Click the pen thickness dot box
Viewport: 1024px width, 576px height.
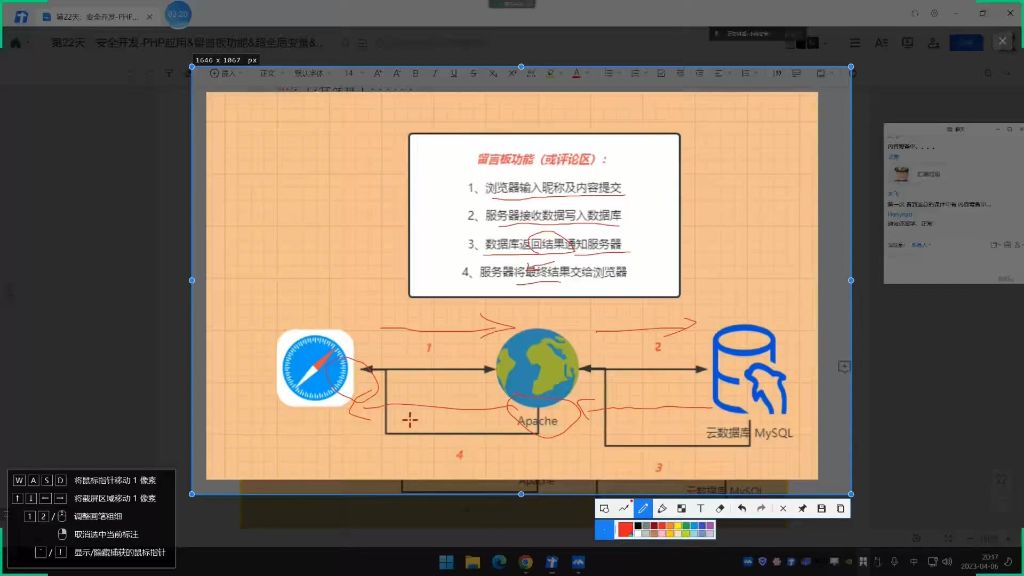(x=604, y=530)
